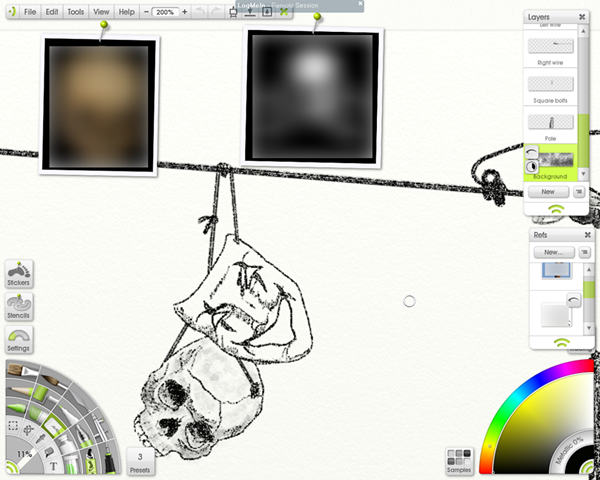Image resolution: width=600 pixels, height=480 pixels.
Task: Select the eyedropper color sampler tool
Action: 41,438
